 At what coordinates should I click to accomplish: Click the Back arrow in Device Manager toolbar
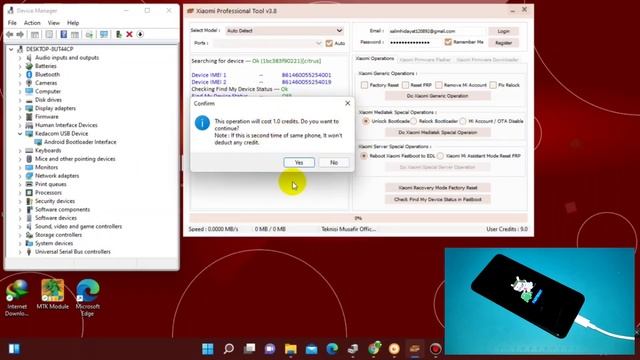click(x=10, y=34)
